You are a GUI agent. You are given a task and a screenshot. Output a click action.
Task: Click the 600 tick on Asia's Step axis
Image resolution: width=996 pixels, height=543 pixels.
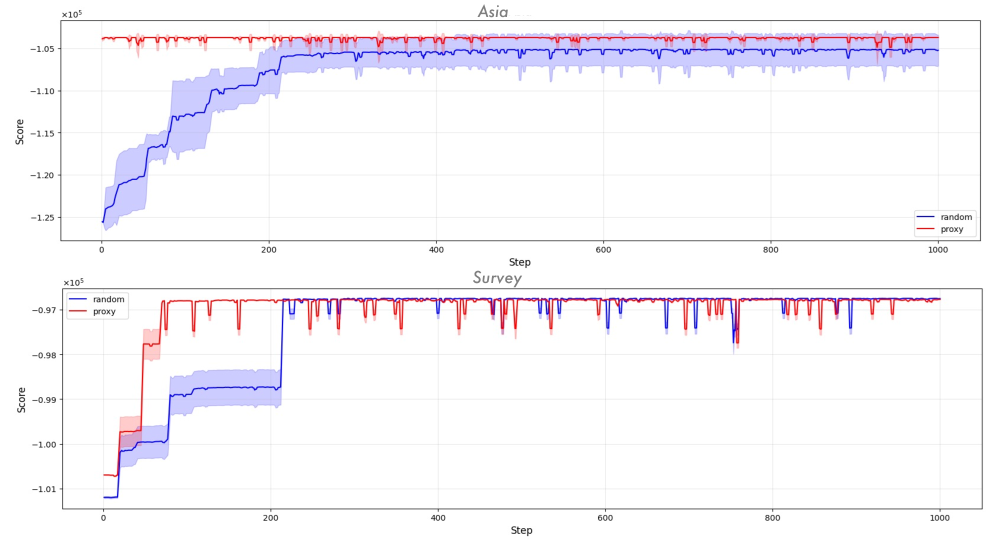(603, 250)
